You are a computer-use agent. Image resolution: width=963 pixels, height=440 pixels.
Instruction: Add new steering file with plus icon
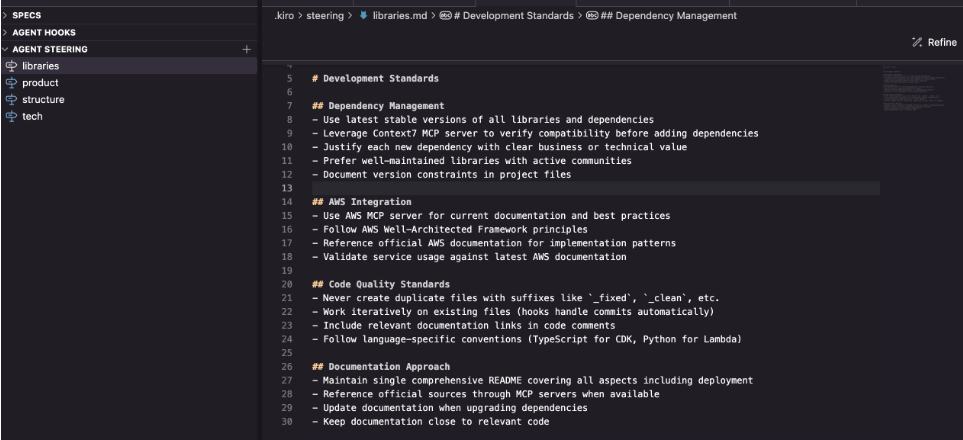247,49
